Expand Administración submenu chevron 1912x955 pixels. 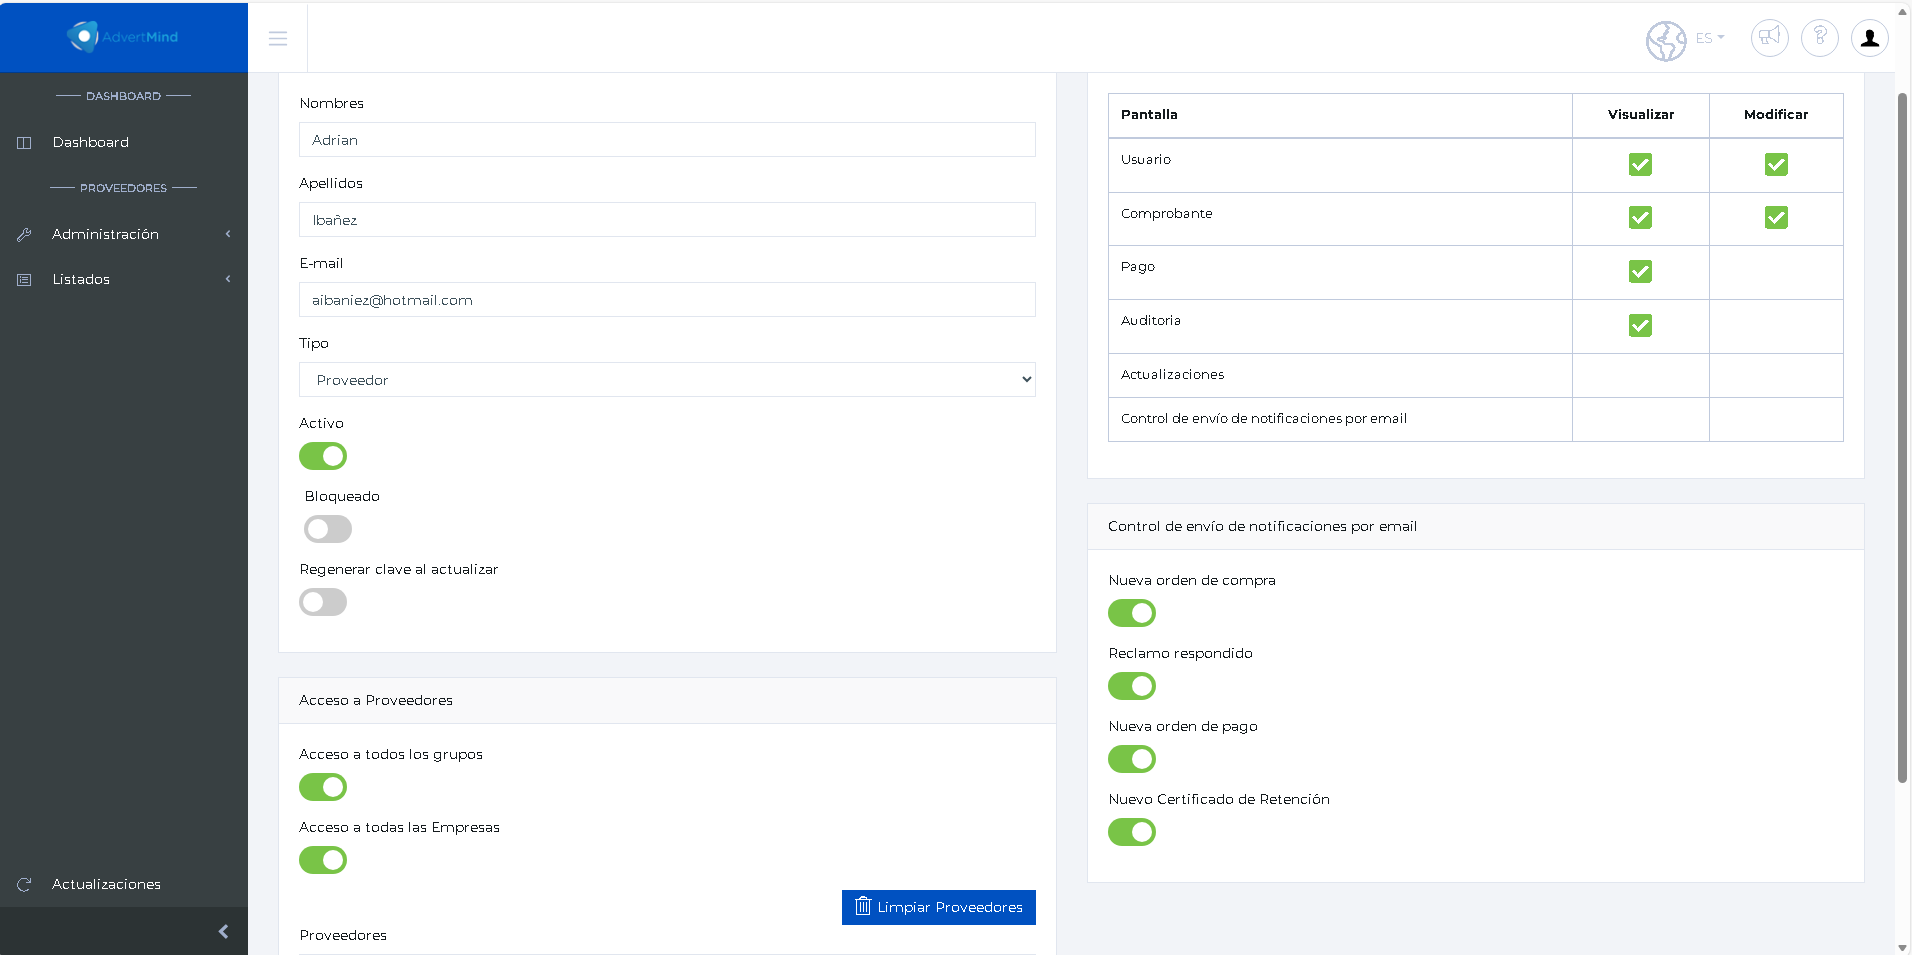pos(228,234)
